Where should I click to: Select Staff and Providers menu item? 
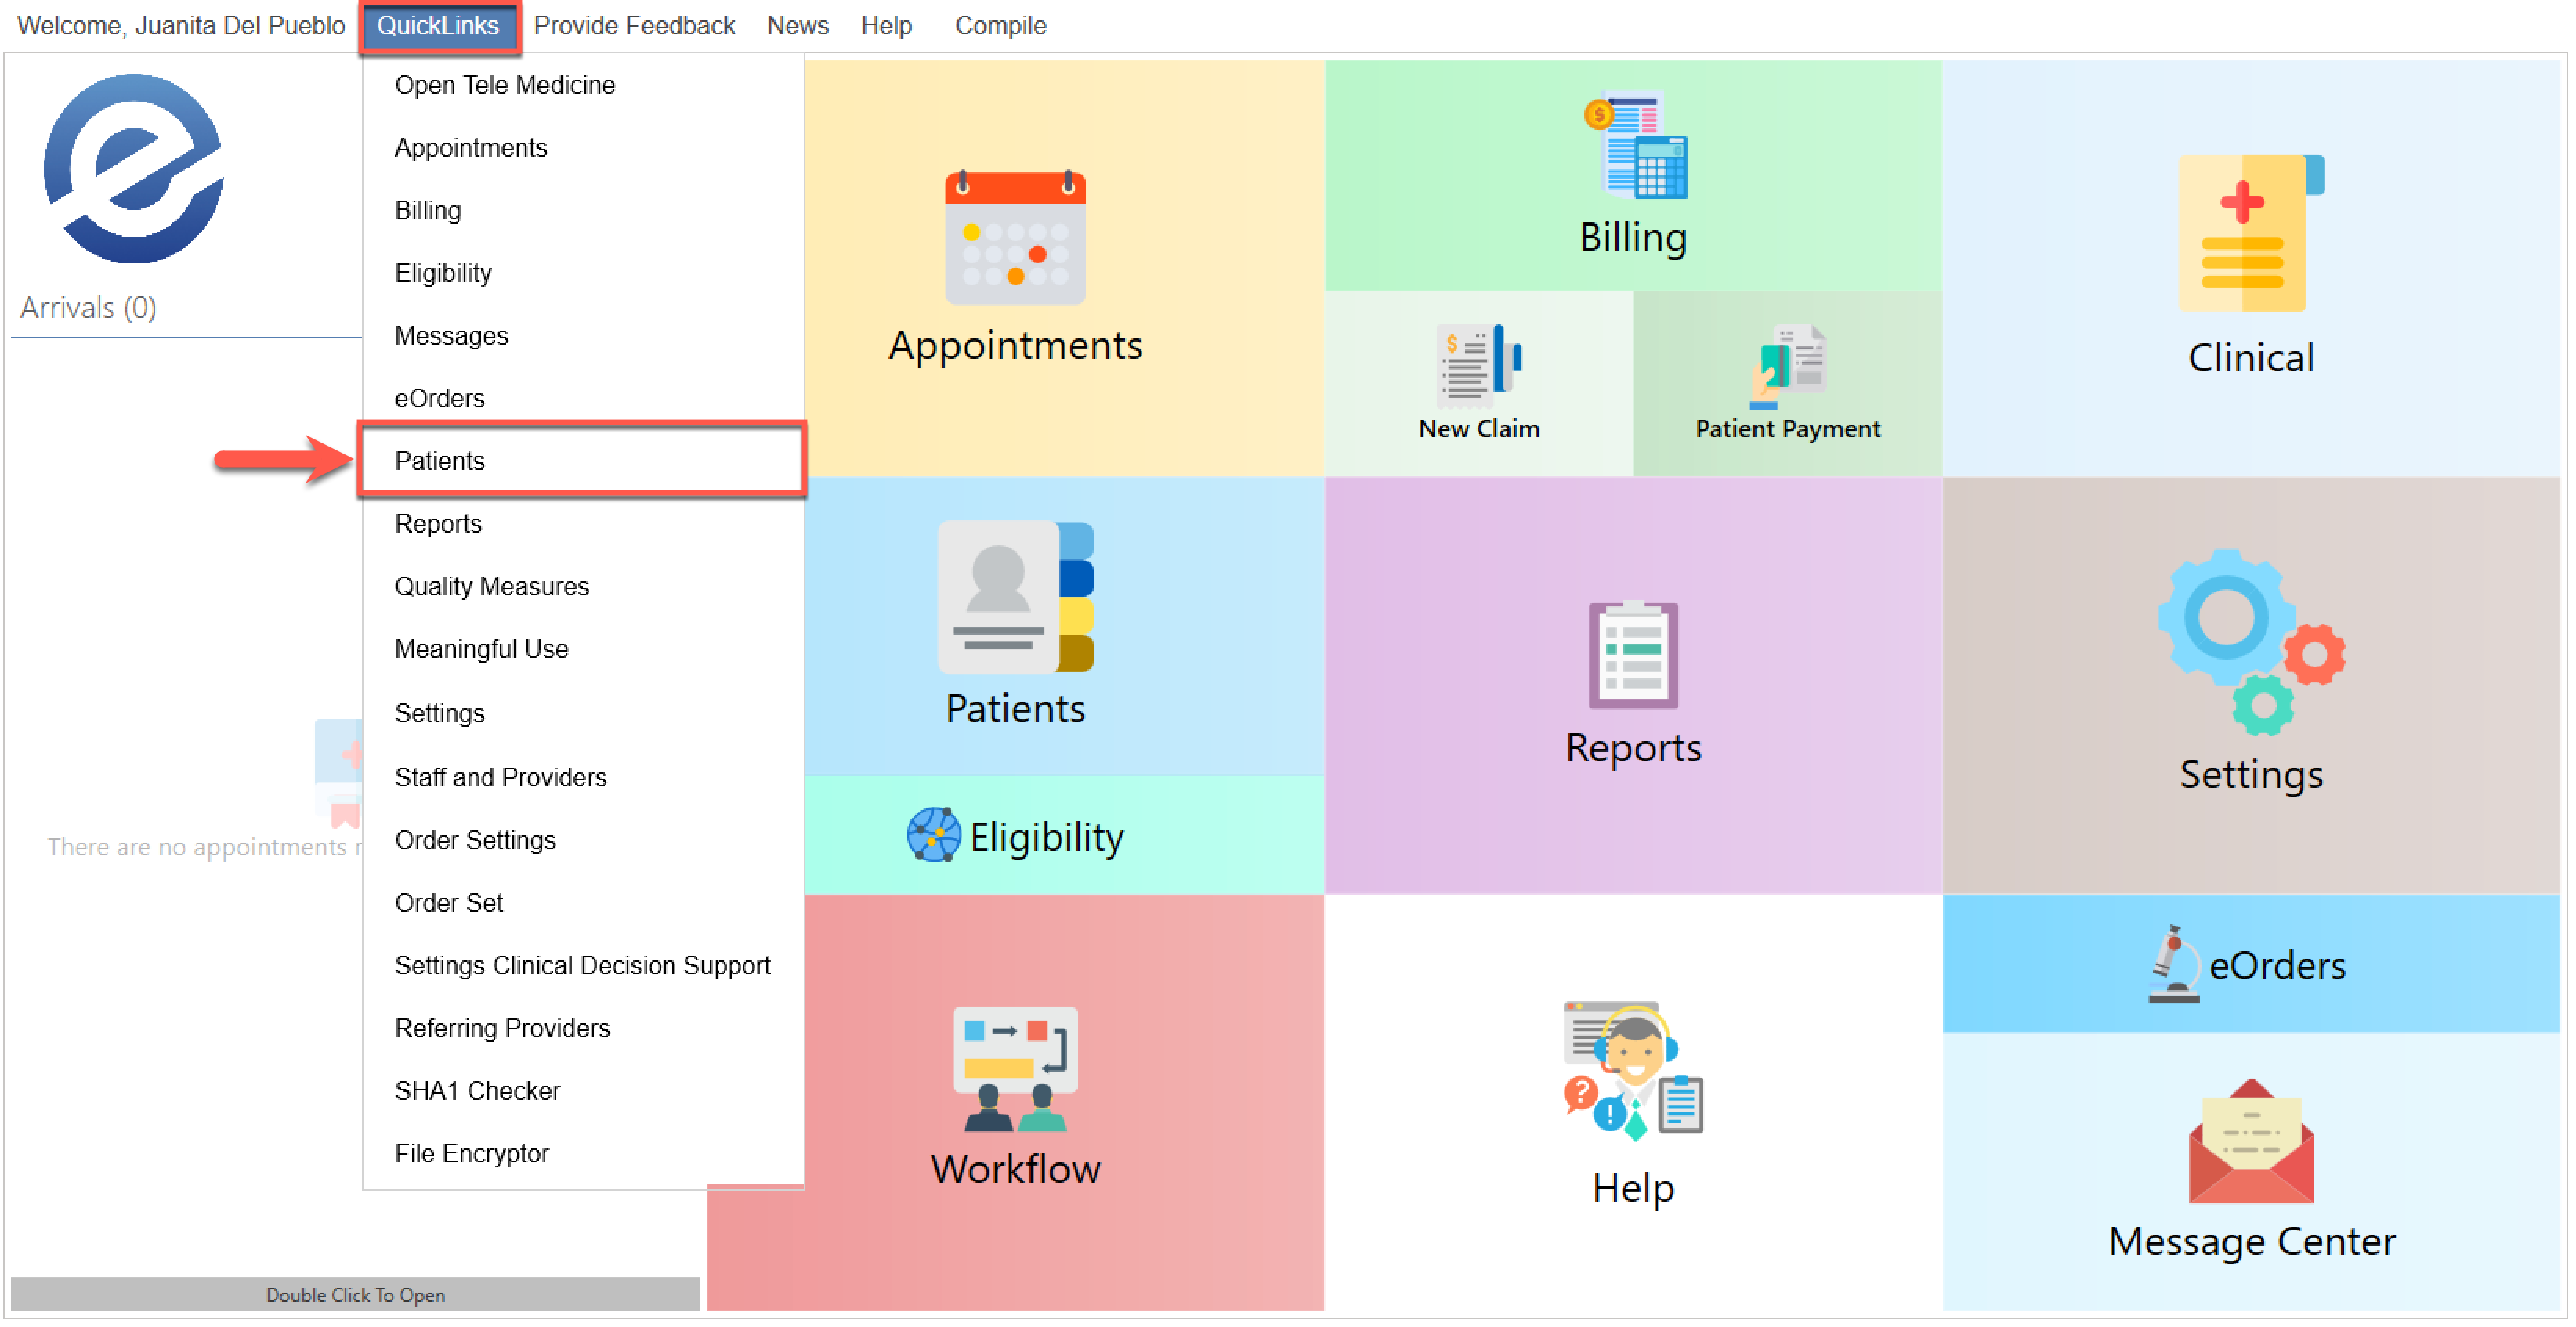coord(501,777)
